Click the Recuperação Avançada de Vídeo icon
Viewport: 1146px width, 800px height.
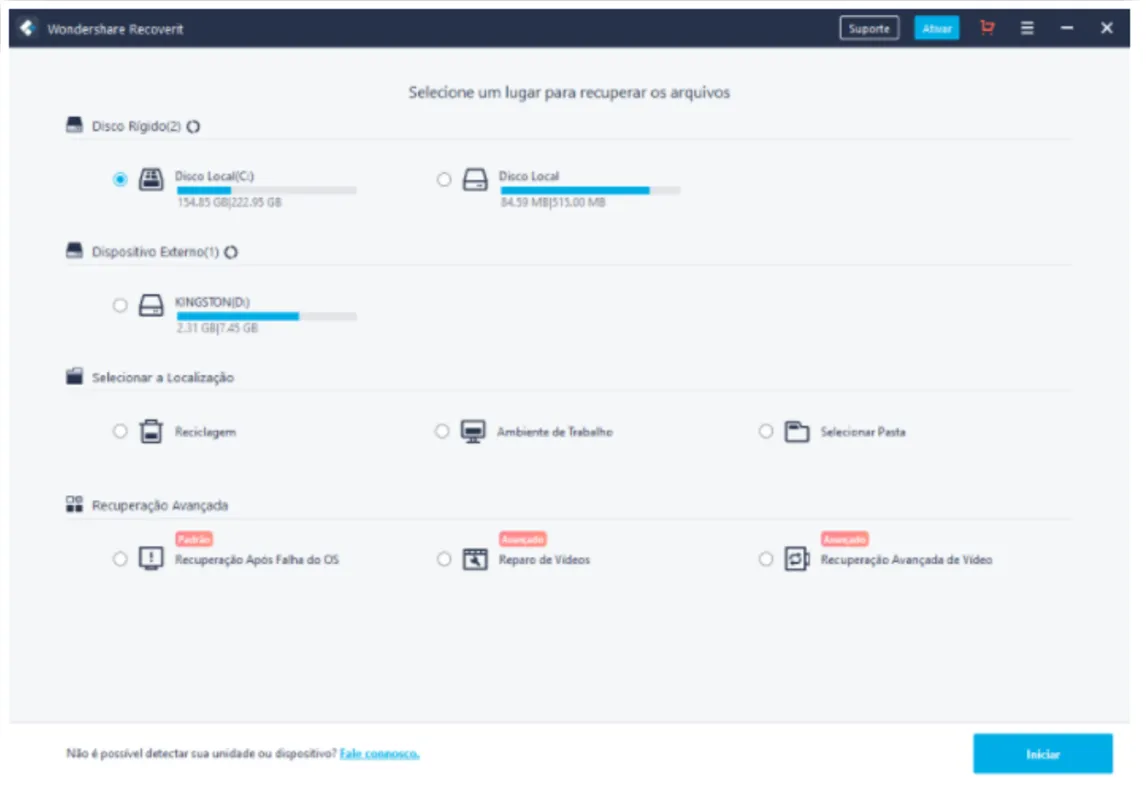[x=797, y=559]
